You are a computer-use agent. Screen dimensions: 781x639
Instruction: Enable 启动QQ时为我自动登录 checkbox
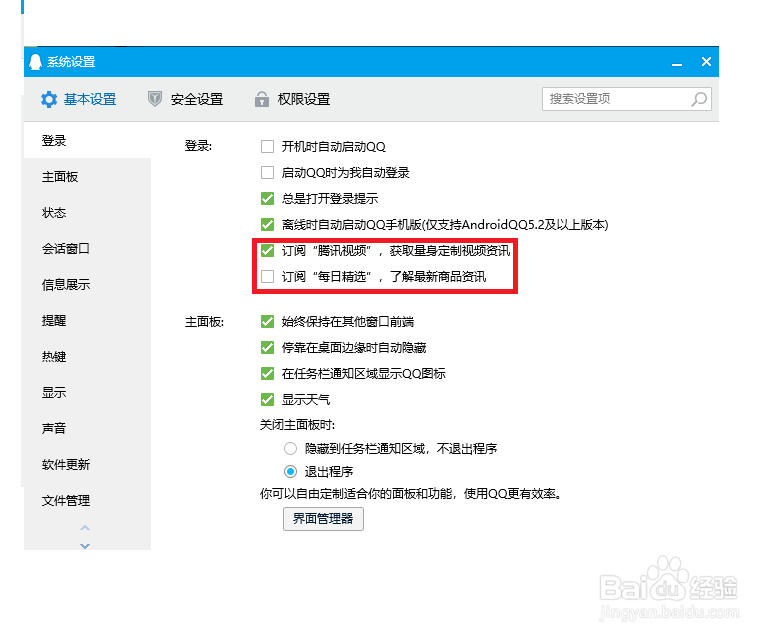point(267,172)
